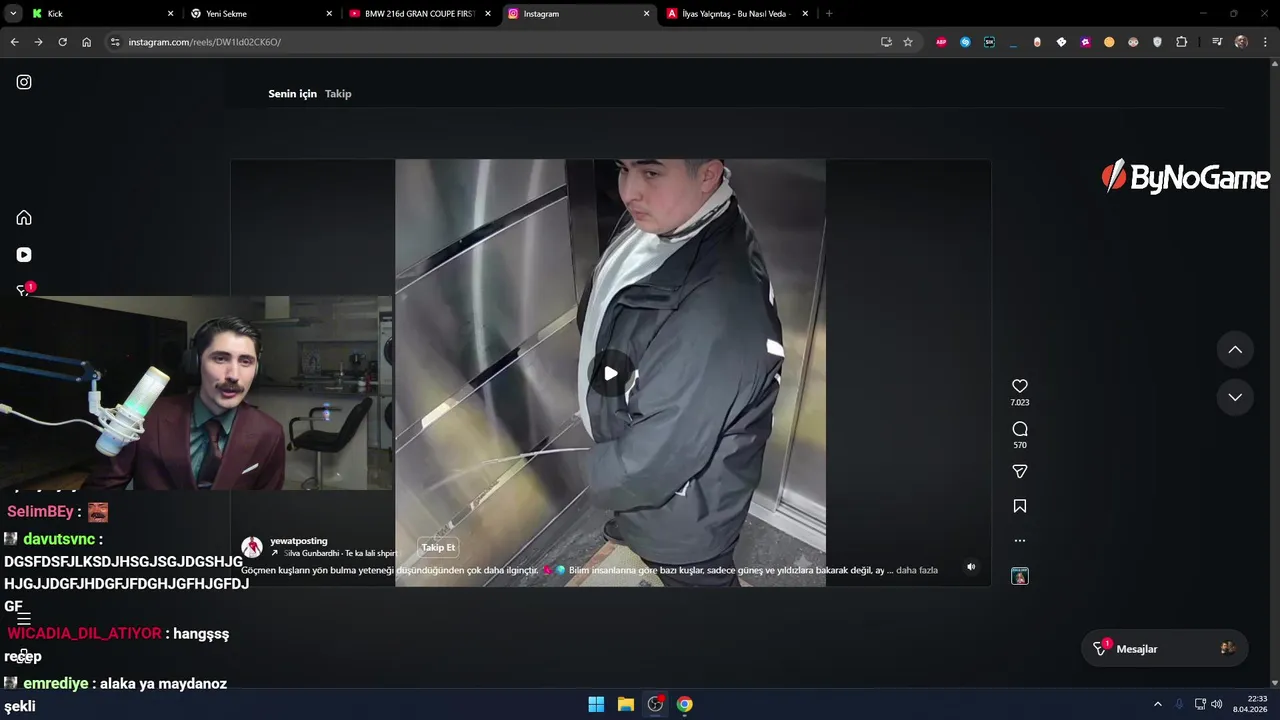Toggle the reel's sound with speaker icon
Screen dimensions: 1280x720
click(x=971, y=567)
